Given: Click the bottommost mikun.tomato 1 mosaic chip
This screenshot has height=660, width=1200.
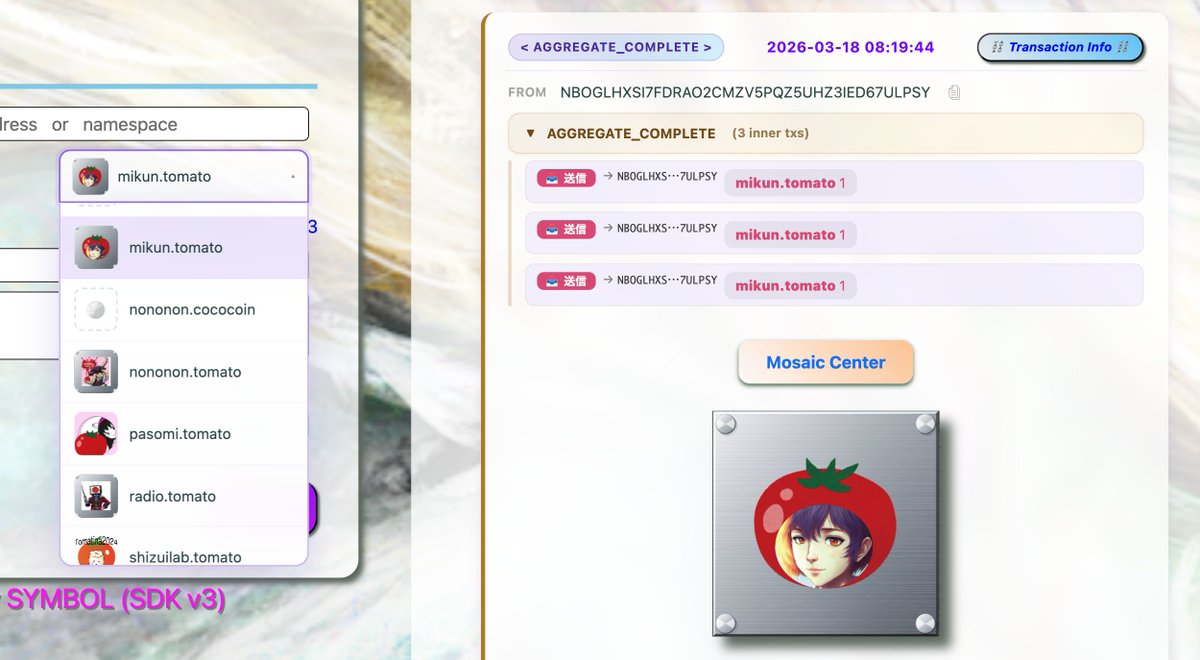Looking at the screenshot, I should 790,286.
